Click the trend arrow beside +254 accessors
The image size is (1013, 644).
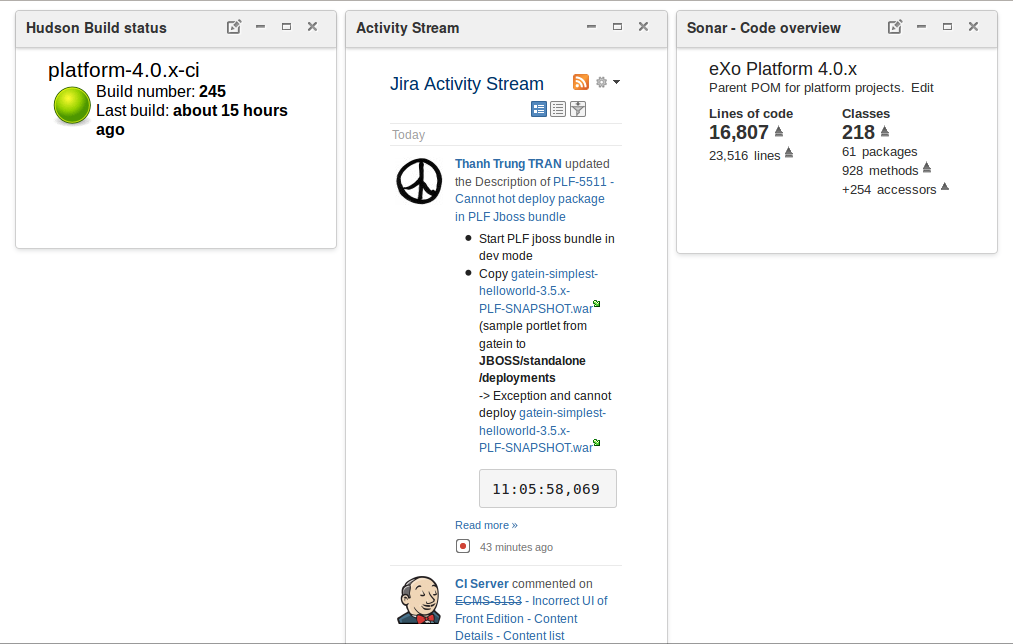pos(945,187)
